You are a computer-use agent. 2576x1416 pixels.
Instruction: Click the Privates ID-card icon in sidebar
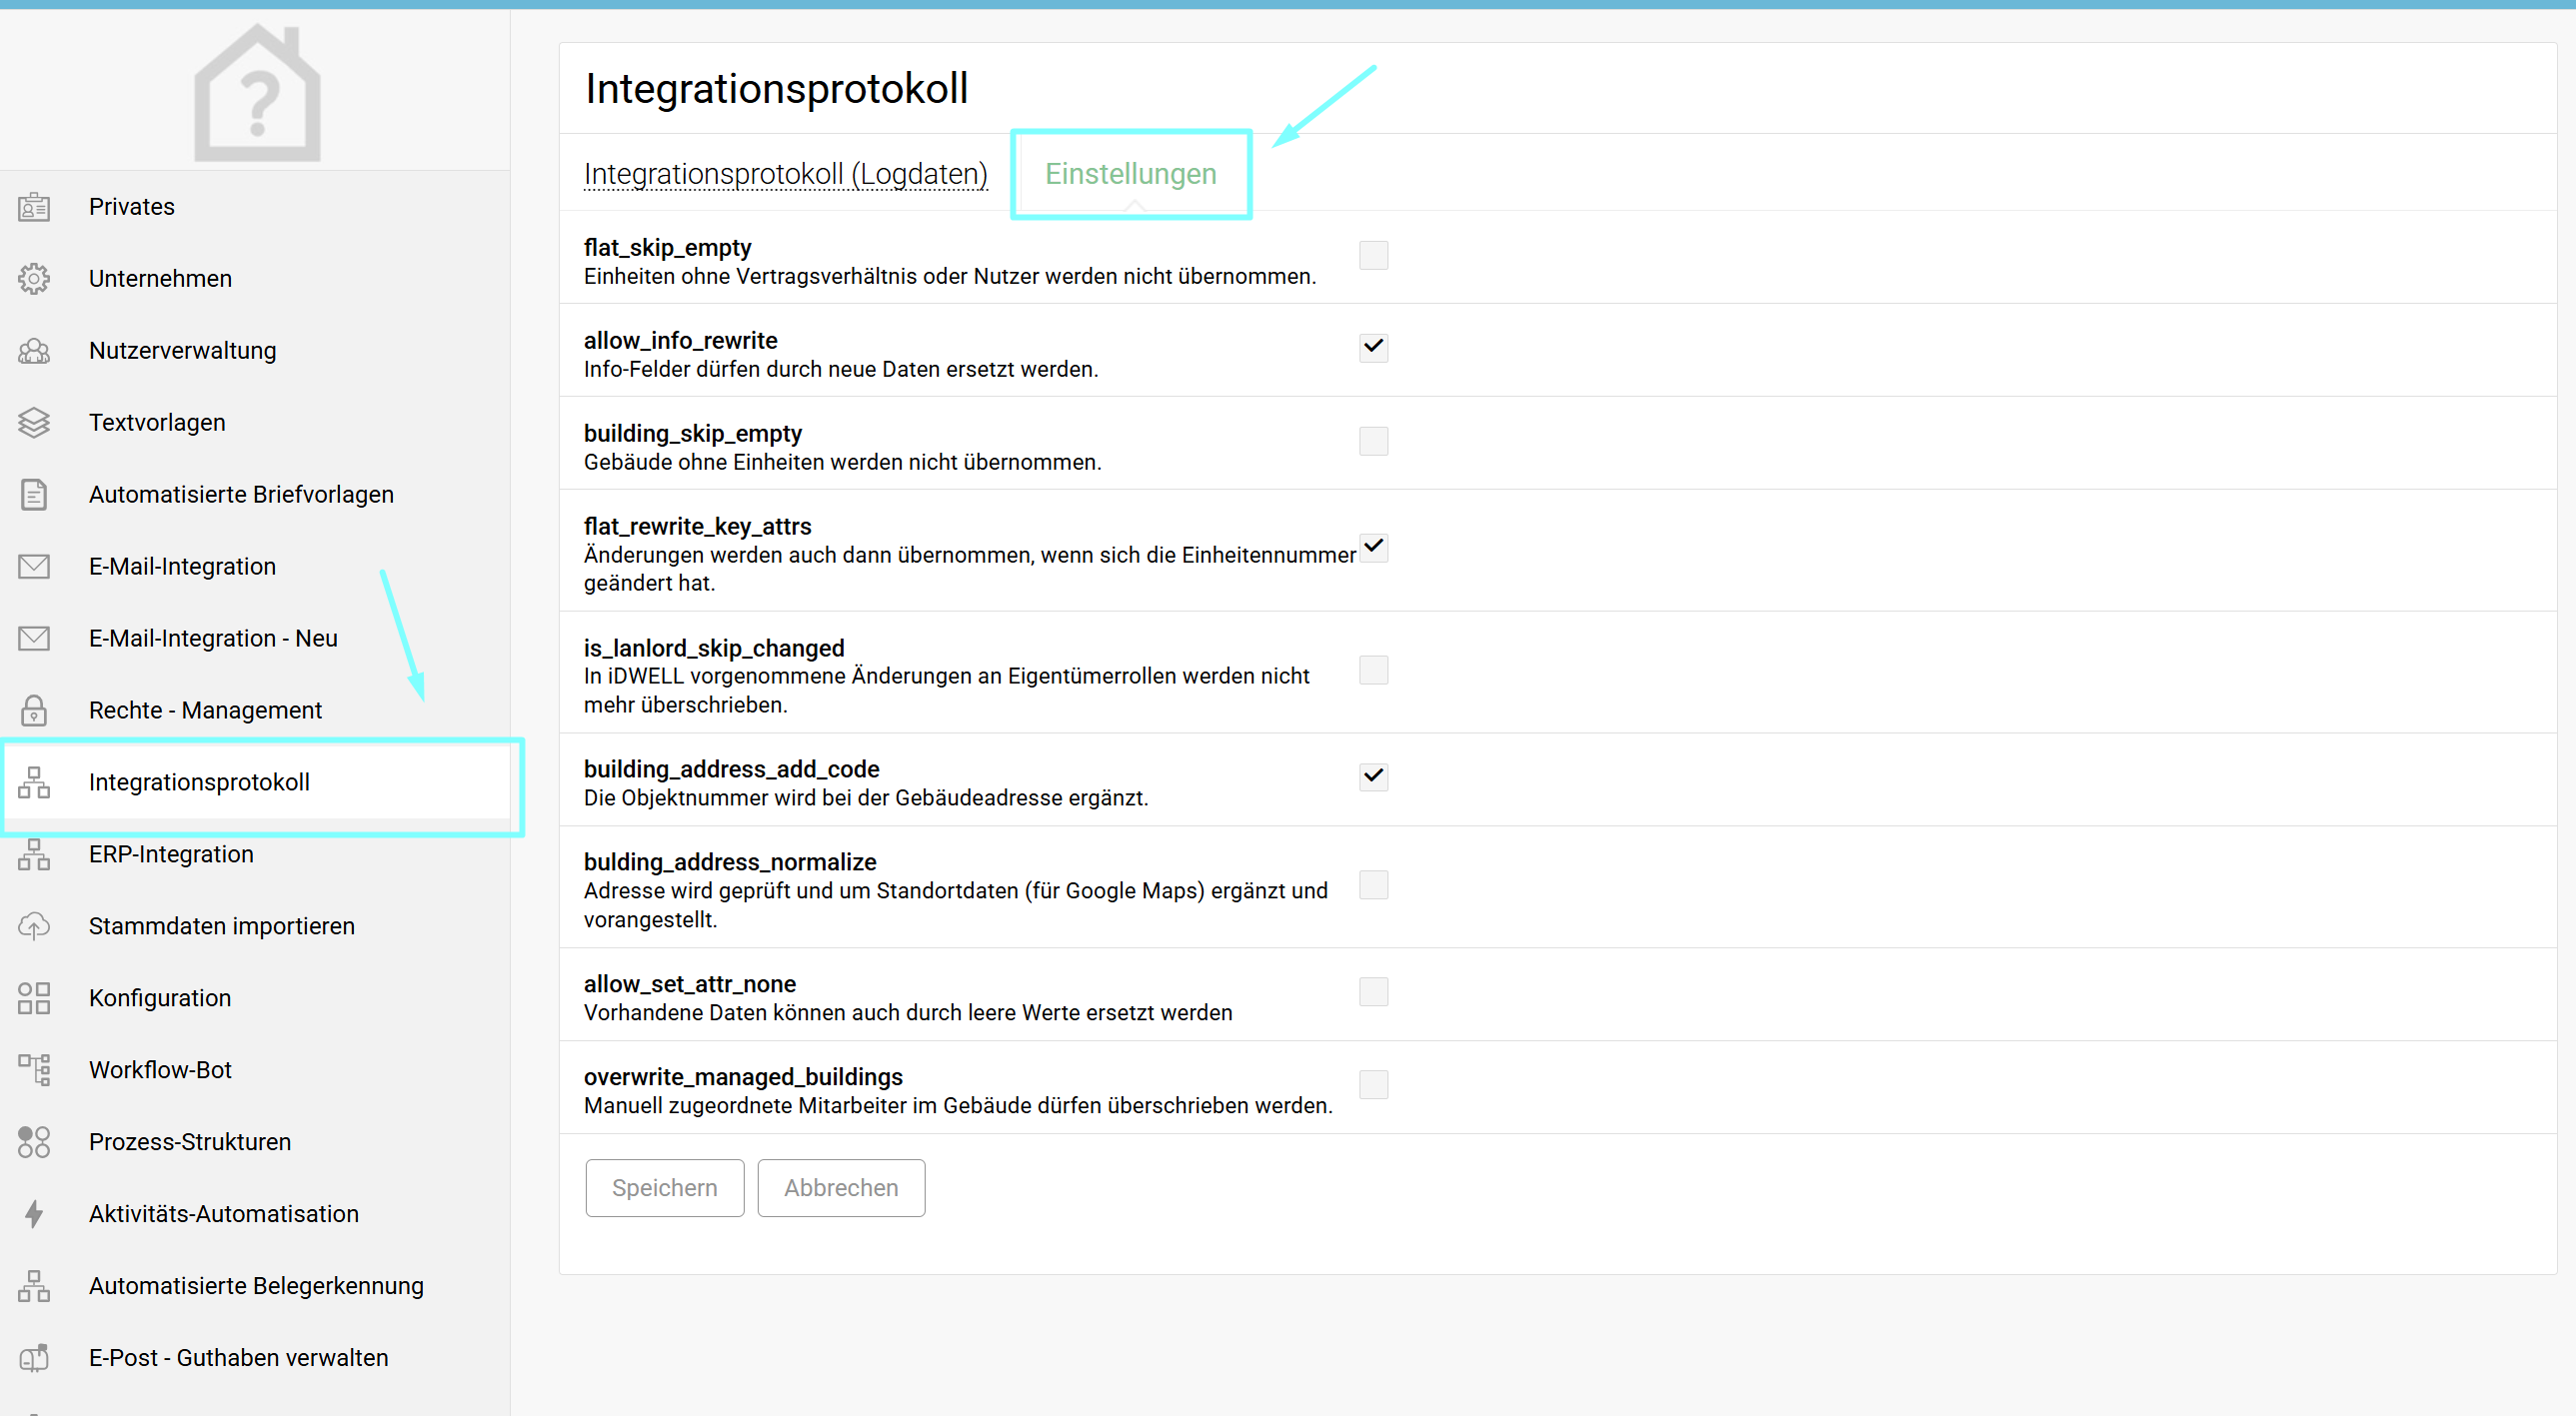tap(34, 207)
